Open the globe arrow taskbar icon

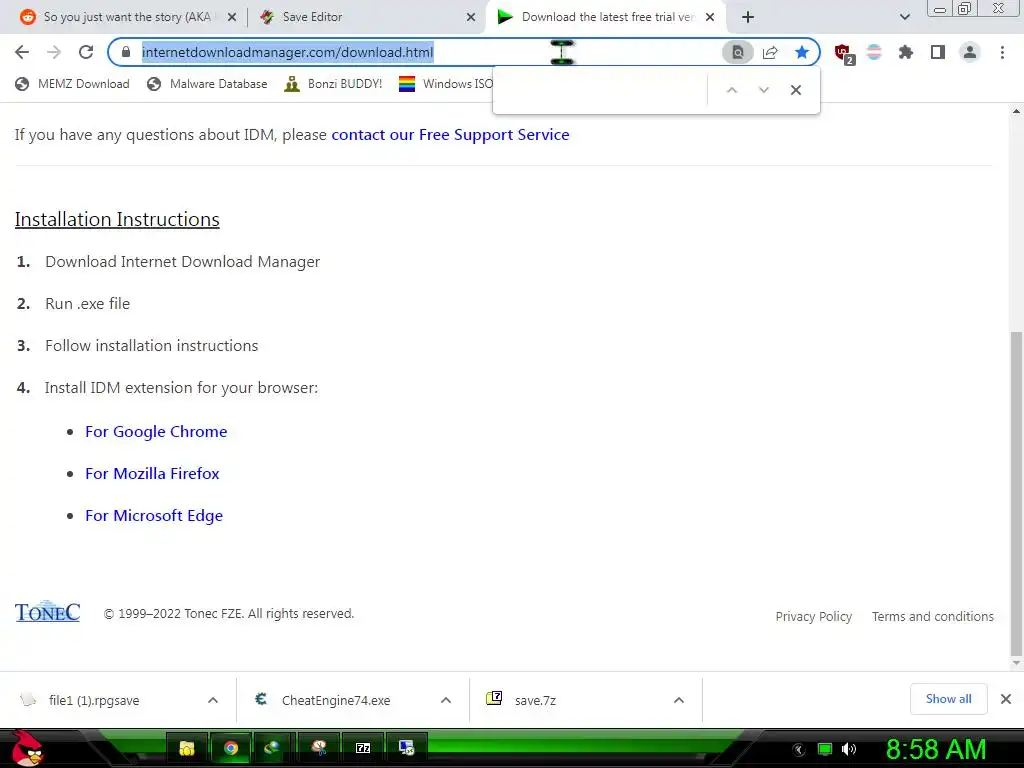[x=274, y=748]
